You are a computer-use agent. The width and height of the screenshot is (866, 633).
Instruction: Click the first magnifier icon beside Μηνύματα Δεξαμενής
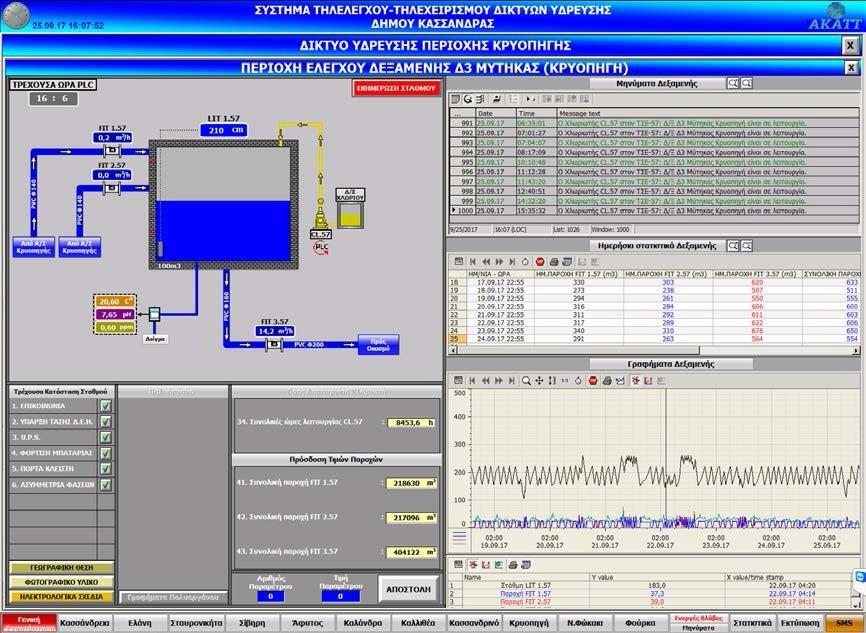coord(733,83)
